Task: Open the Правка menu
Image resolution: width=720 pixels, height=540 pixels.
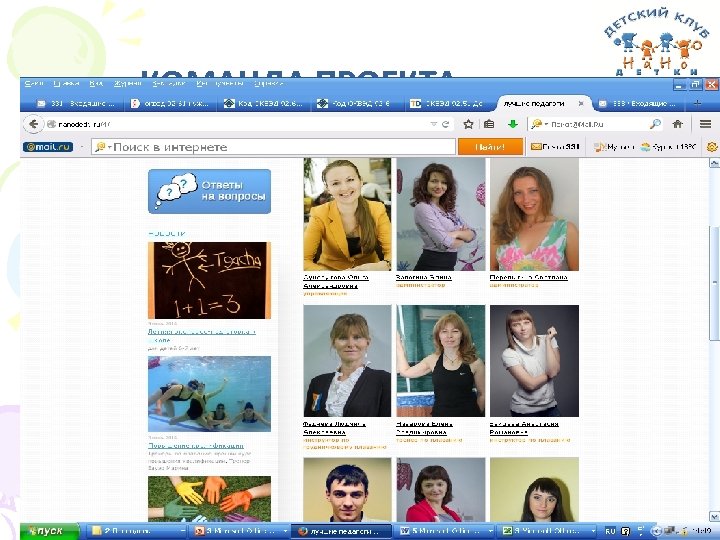Action: (x=66, y=84)
